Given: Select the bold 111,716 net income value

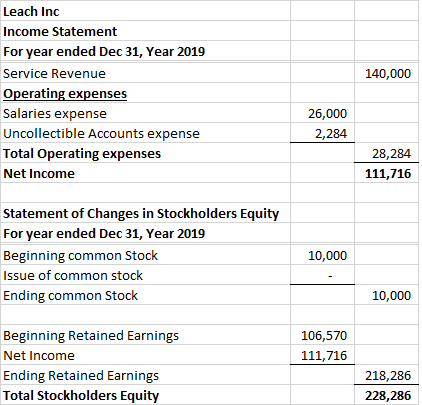Looking at the screenshot, I should [x=388, y=174].
